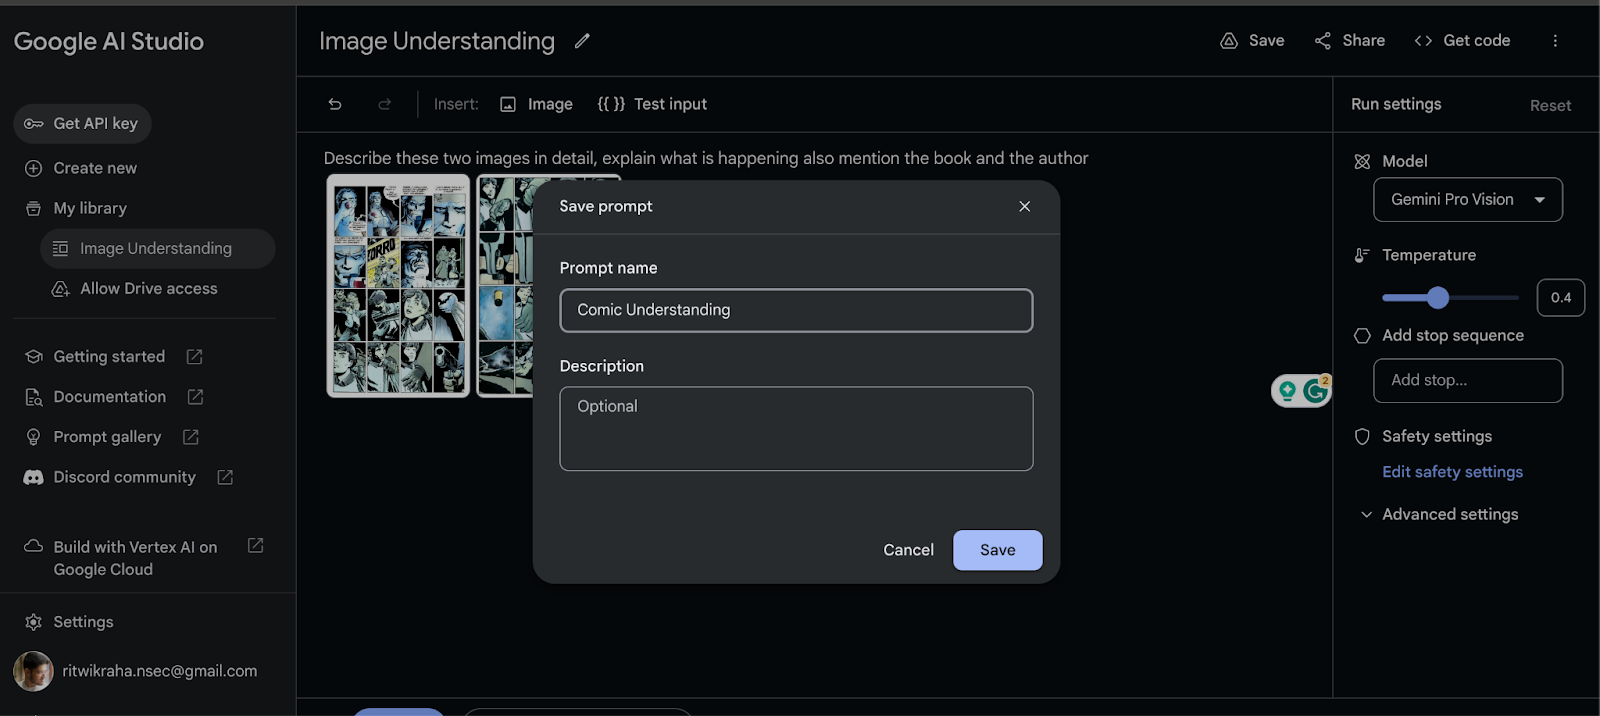
Task: Click the redo arrow icon
Action: (384, 104)
